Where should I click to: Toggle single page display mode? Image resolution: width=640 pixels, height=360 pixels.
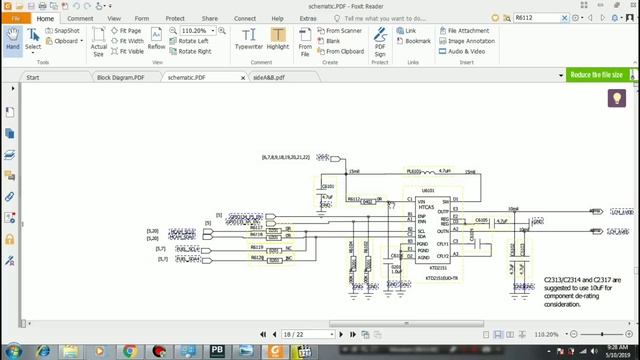click(x=486, y=334)
